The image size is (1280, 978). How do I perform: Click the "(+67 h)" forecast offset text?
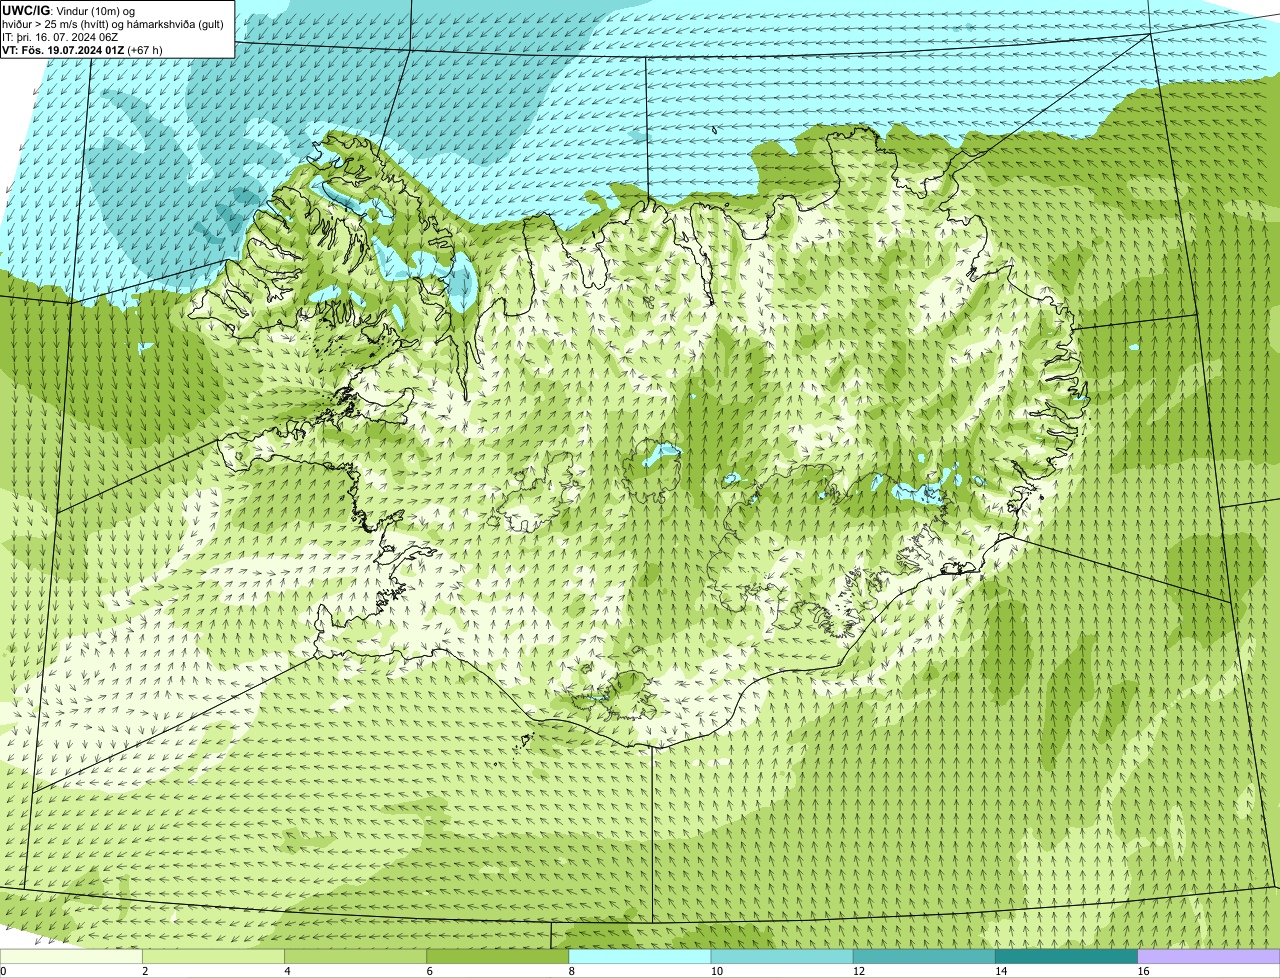[145, 49]
